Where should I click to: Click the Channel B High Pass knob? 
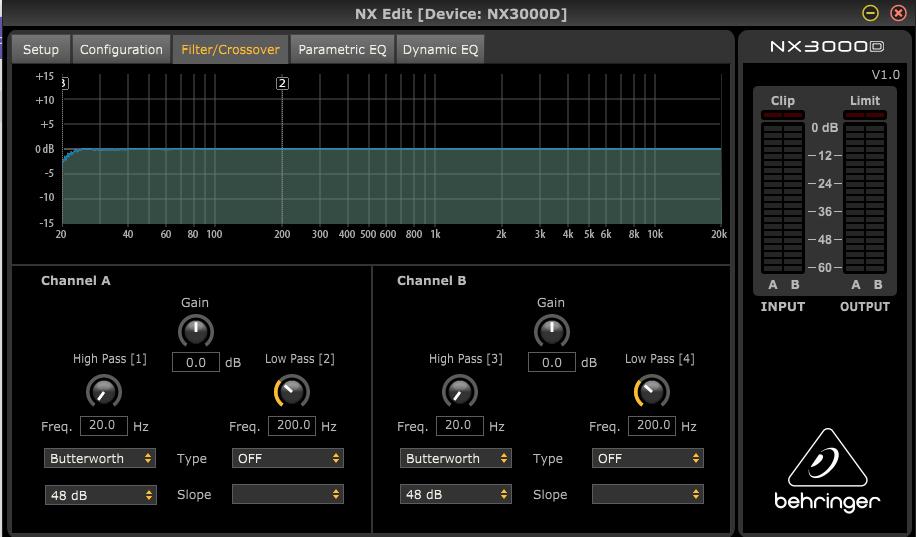(x=459, y=391)
